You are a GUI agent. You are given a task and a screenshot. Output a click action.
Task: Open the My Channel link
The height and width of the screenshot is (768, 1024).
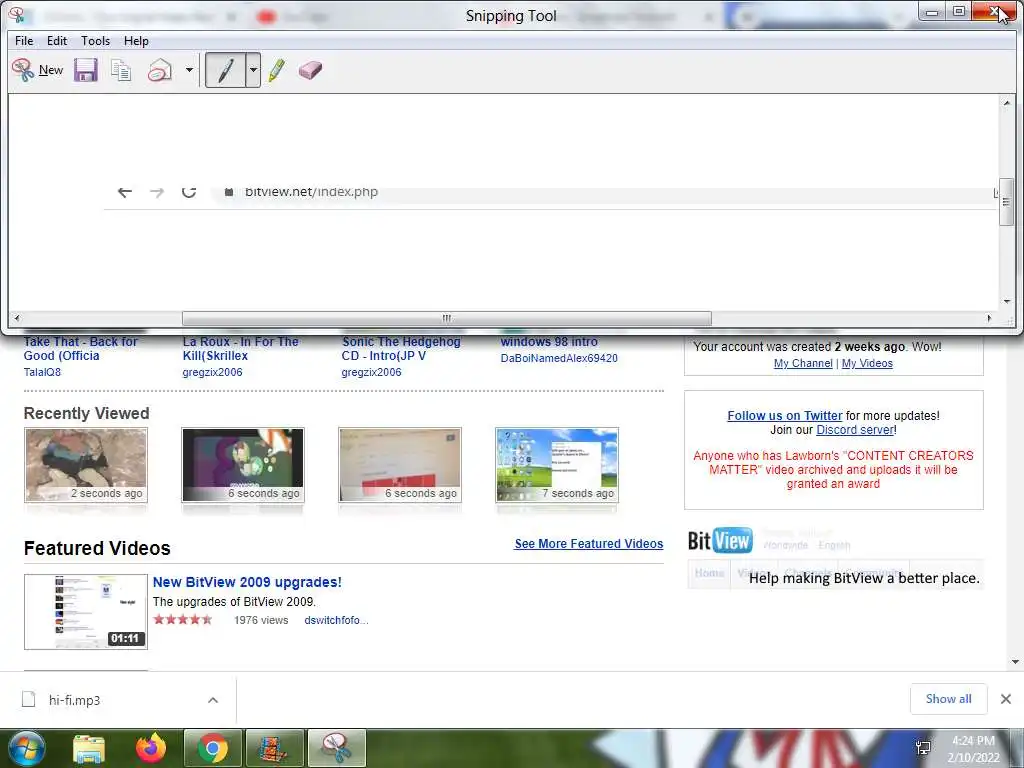click(803, 363)
